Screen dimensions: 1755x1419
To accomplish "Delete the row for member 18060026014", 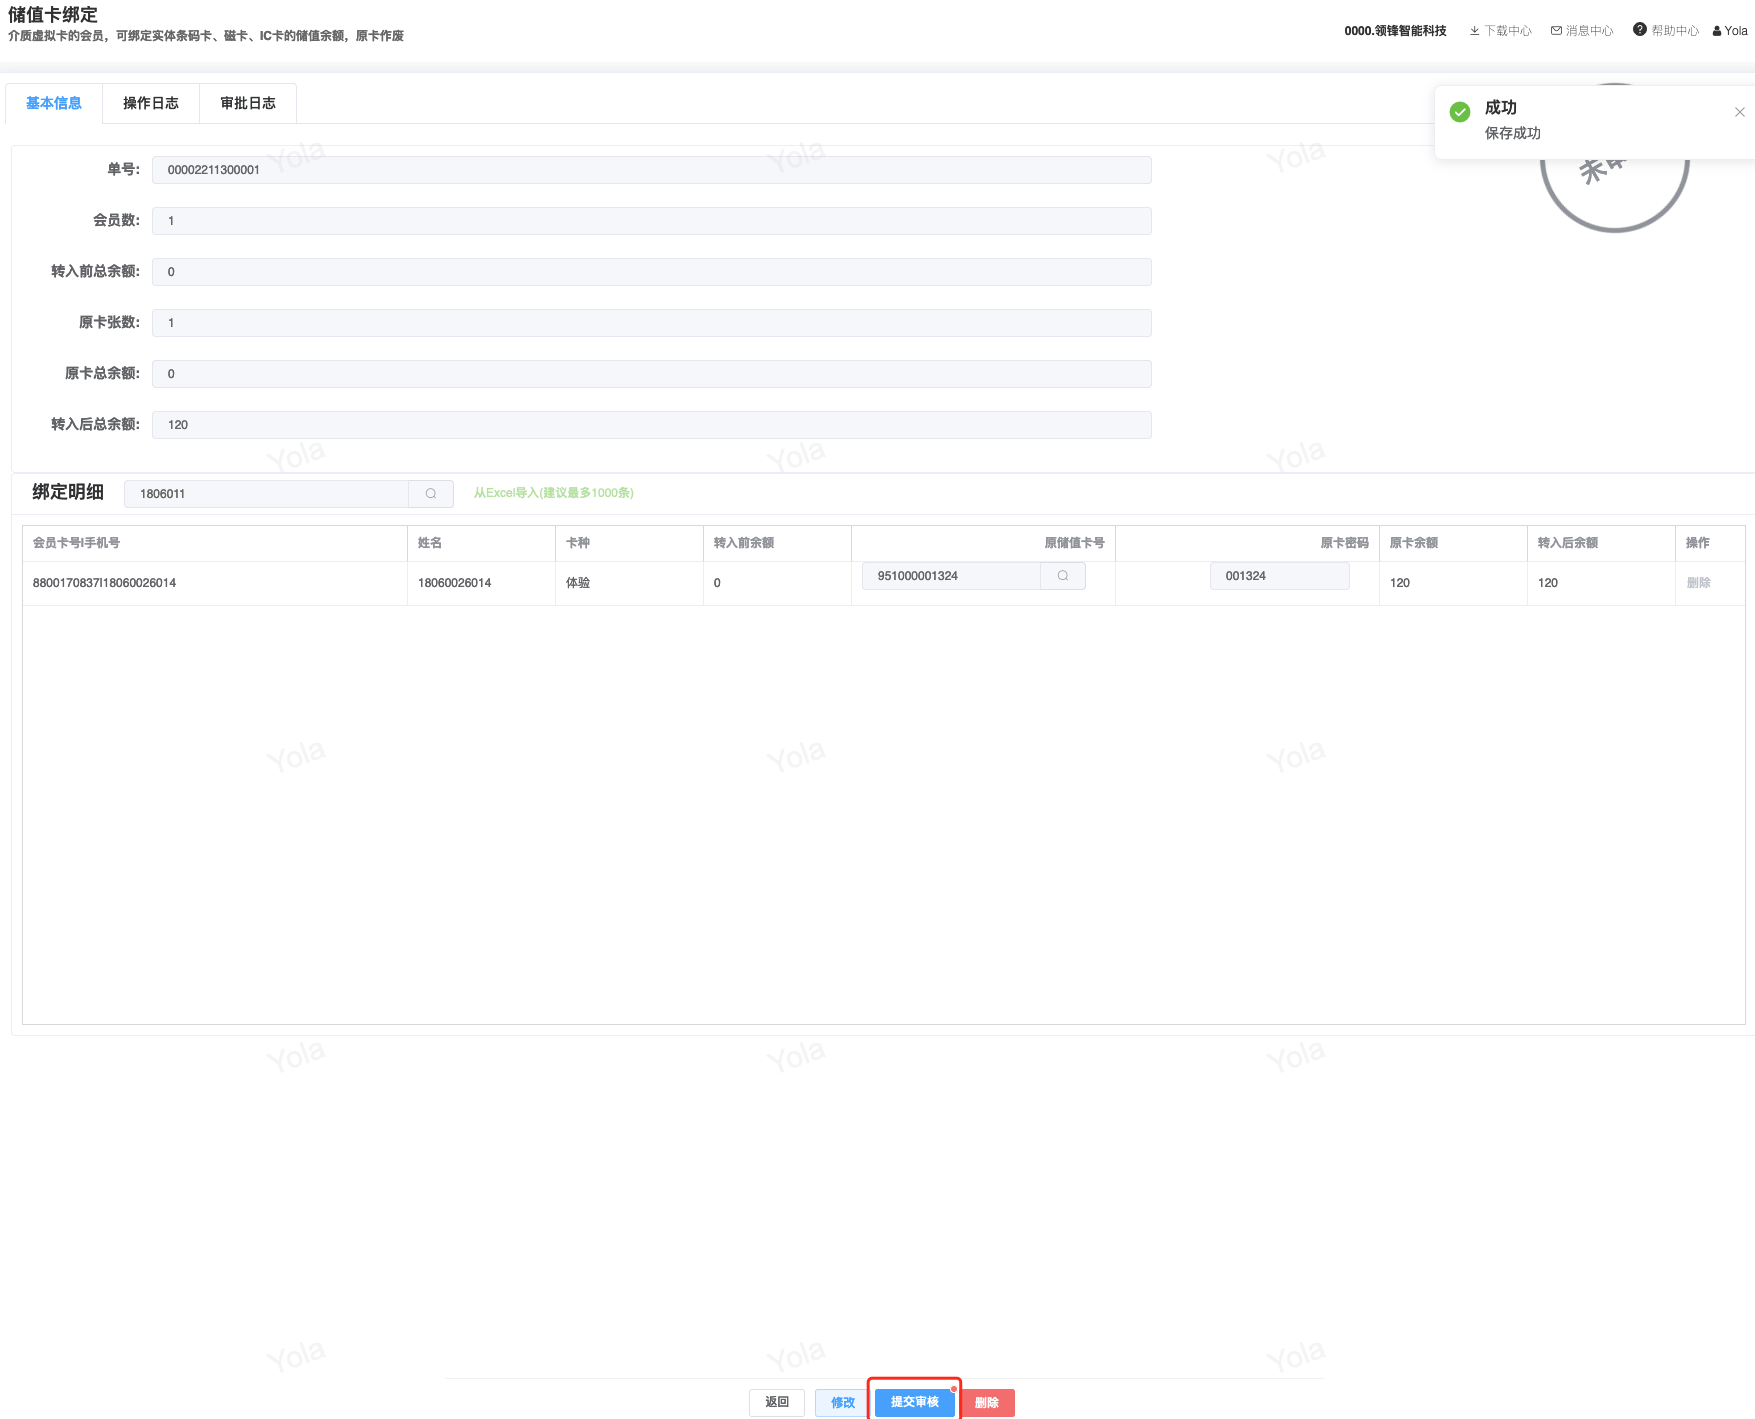I will tap(1698, 583).
